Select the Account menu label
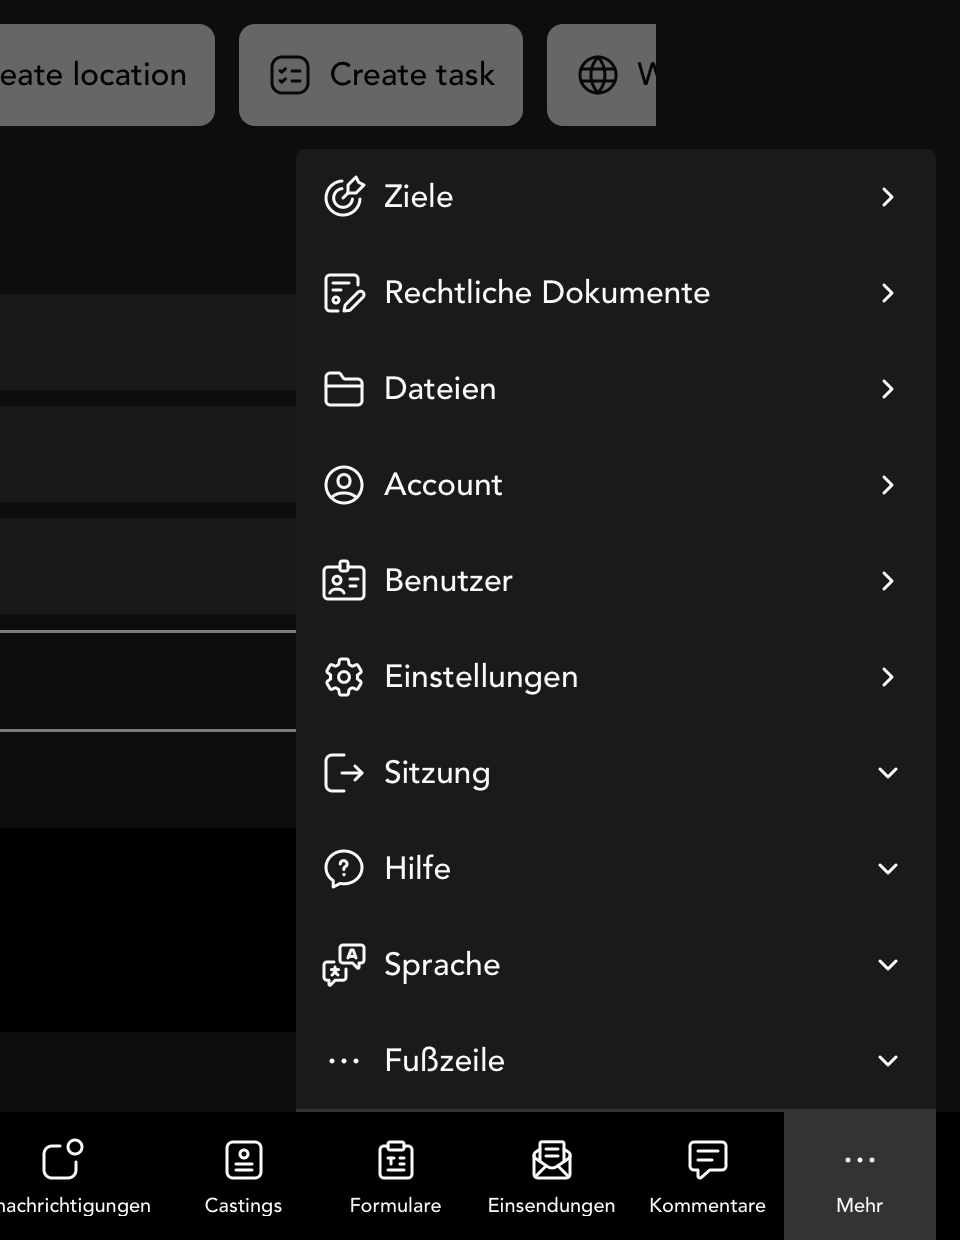The image size is (960, 1240). coord(443,485)
